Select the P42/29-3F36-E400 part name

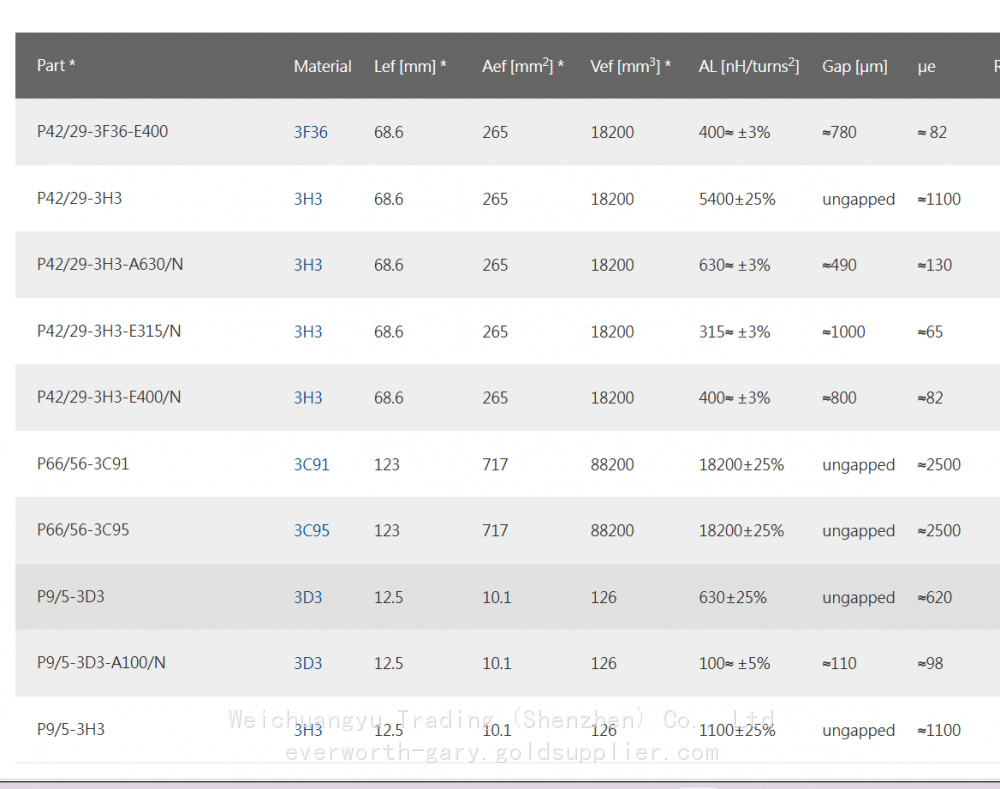(x=102, y=131)
